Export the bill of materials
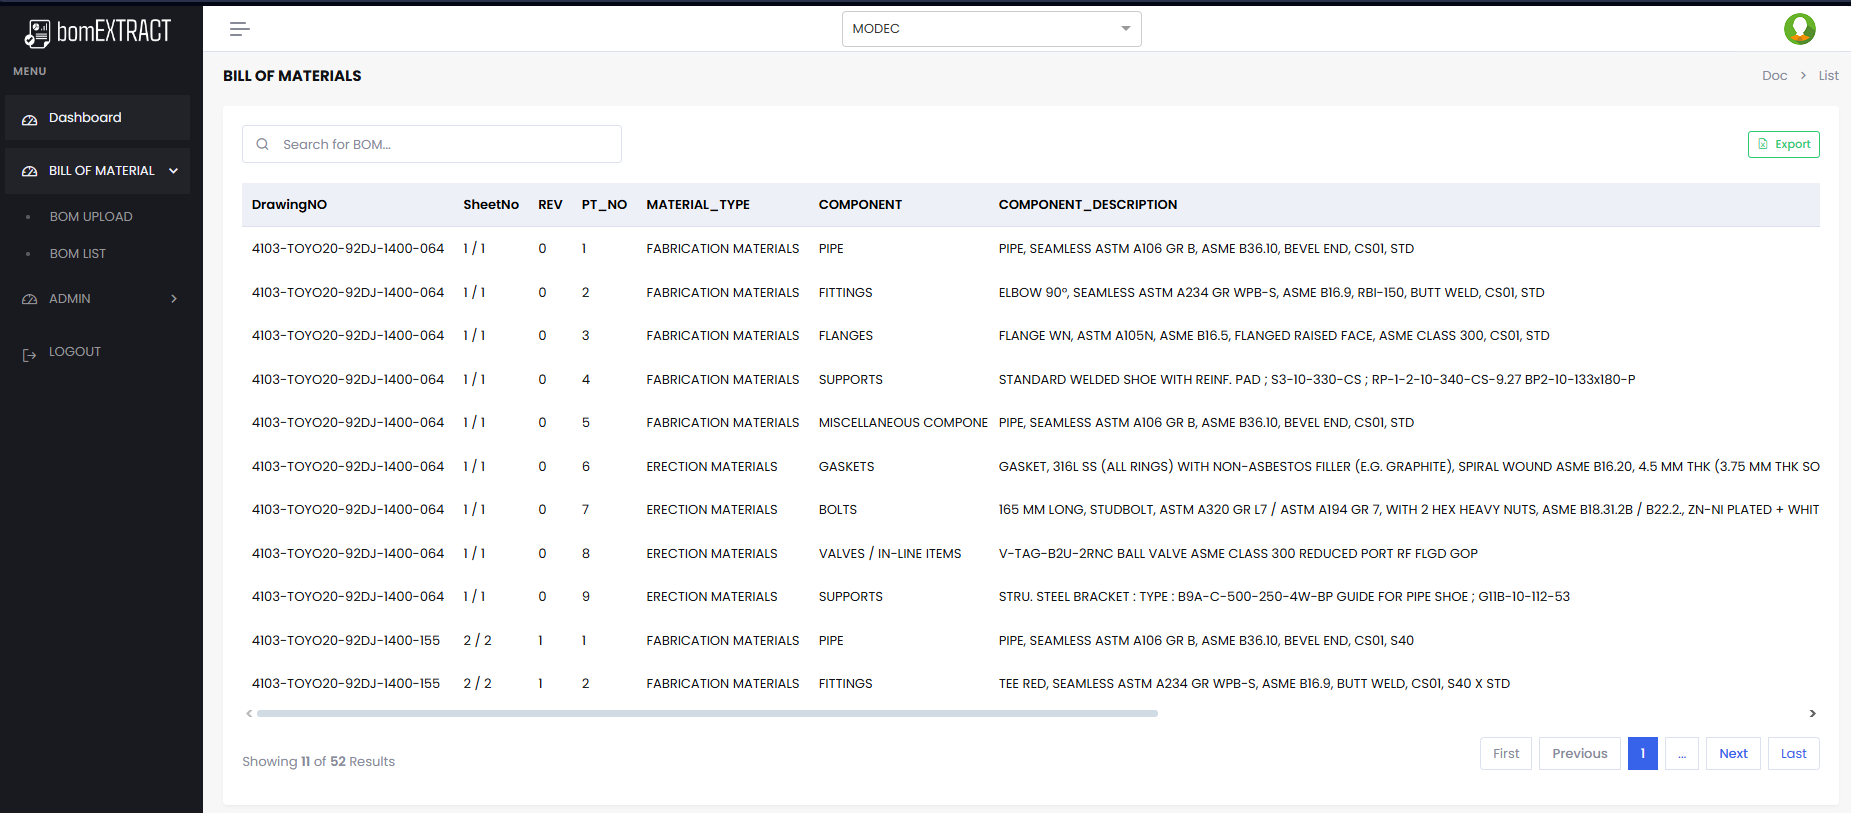Viewport: 1851px width, 813px height. coord(1783,144)
